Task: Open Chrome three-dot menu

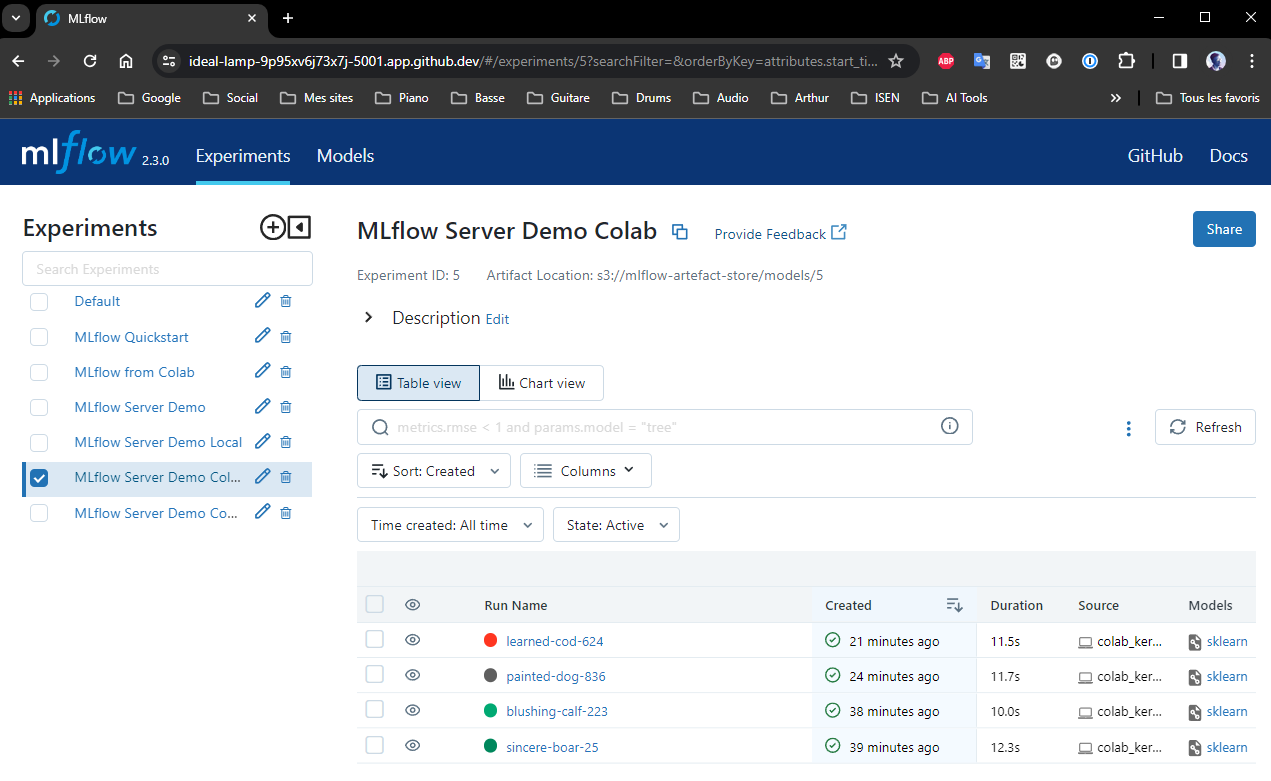Action: click(x=1252, y=61)
